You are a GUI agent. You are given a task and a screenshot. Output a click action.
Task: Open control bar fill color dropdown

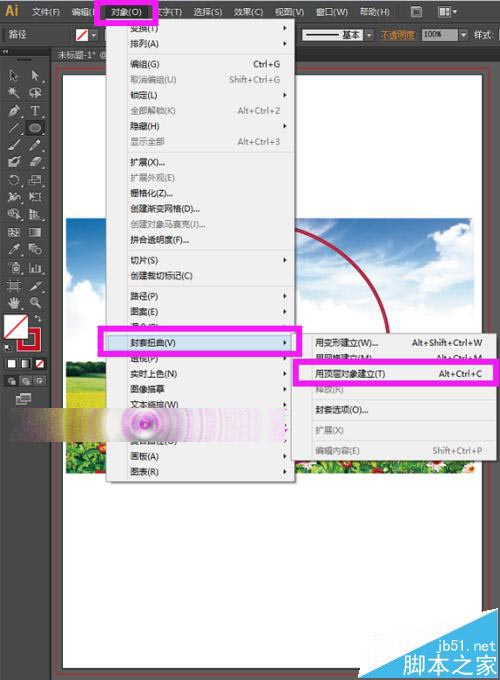click(x=94, y=35)
